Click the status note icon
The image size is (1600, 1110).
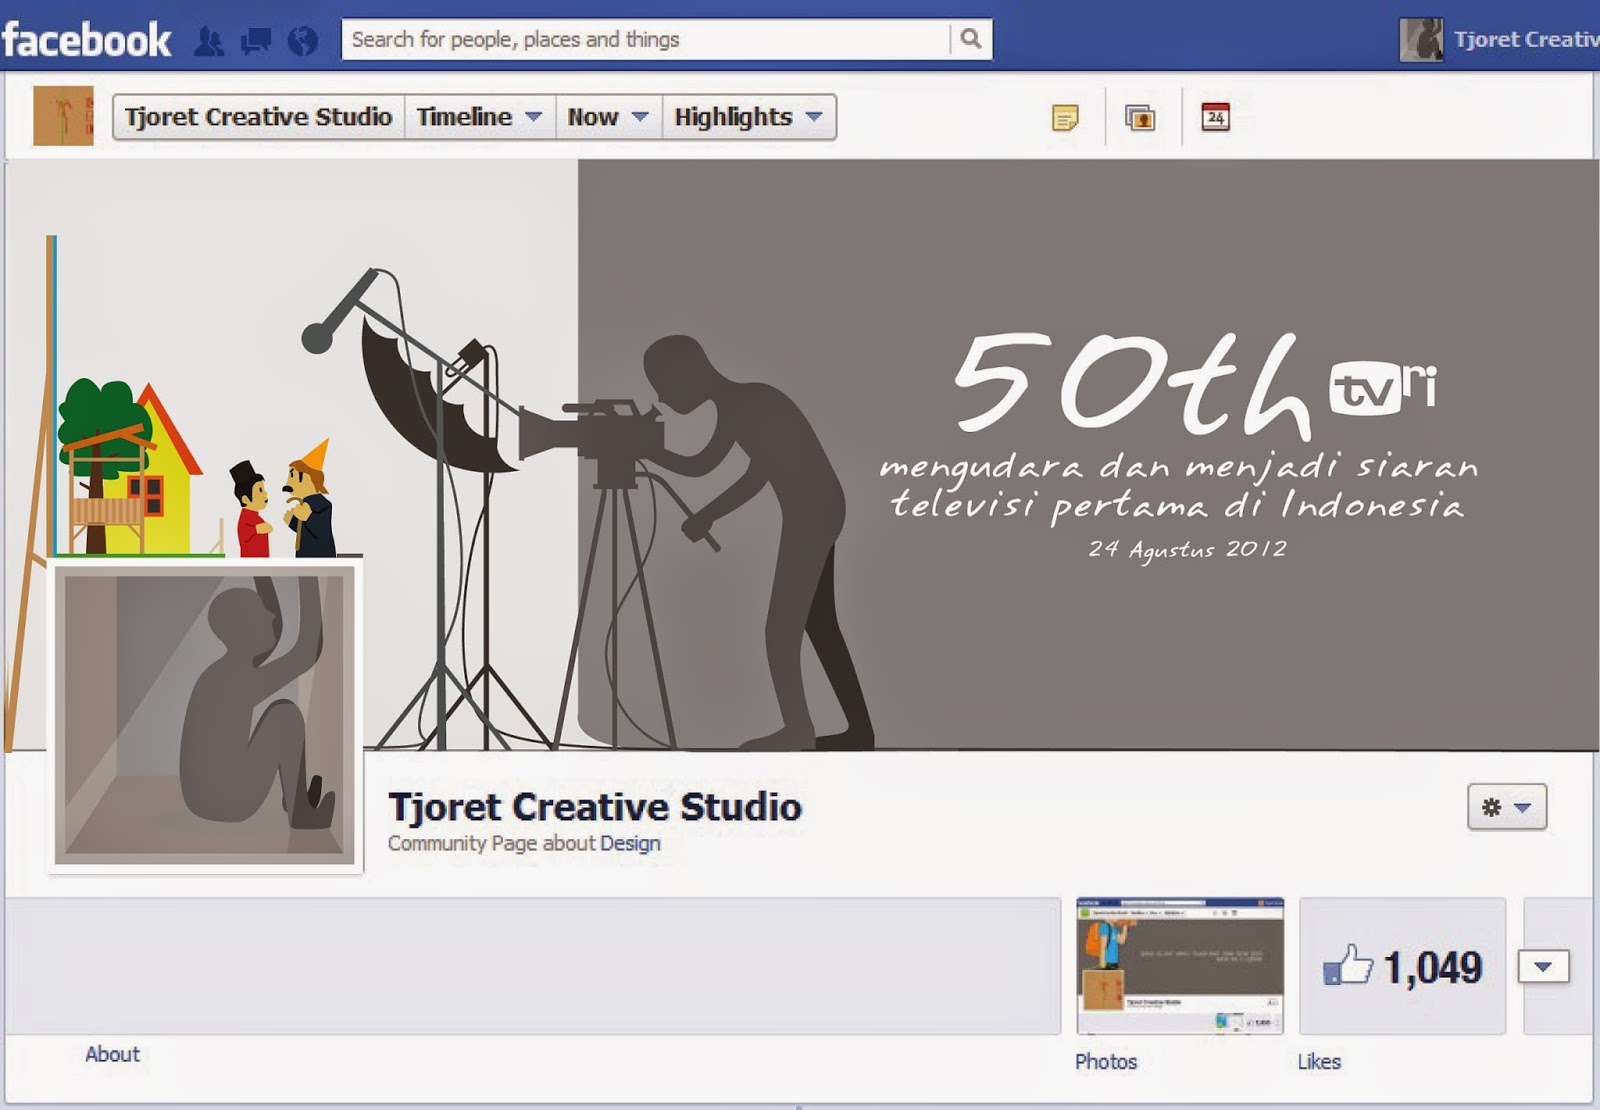coord(1066,117)
